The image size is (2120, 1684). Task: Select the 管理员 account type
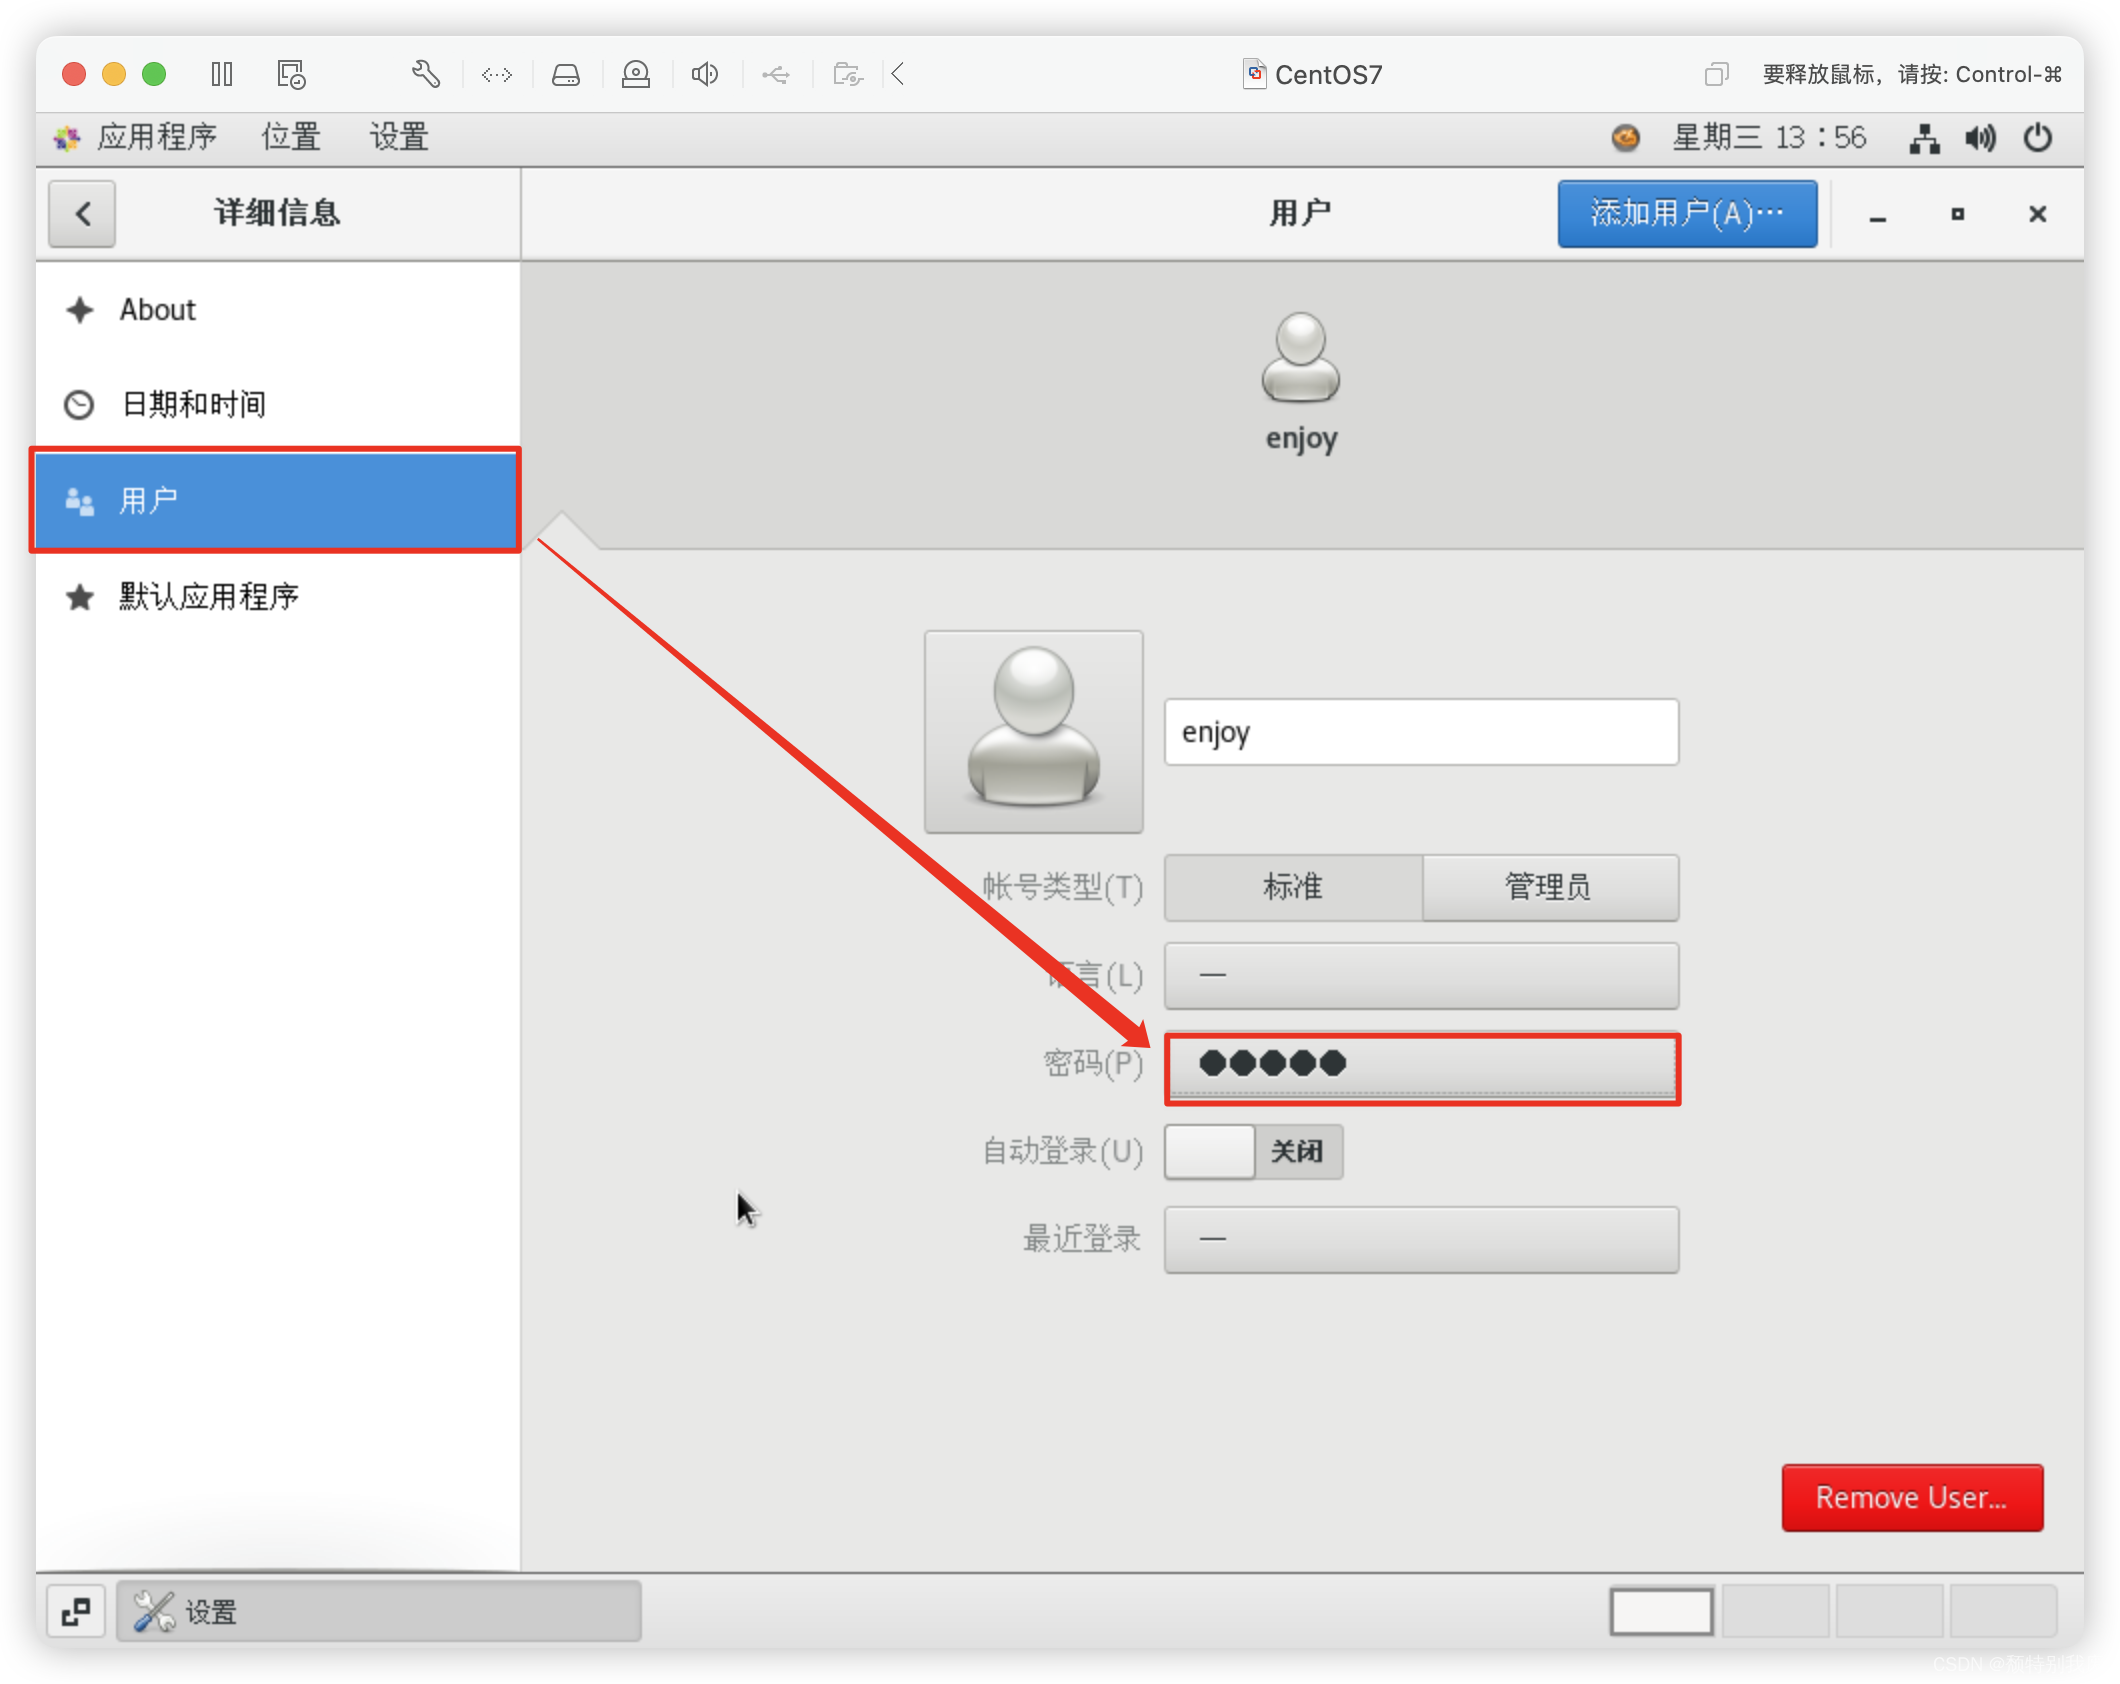pyautogui.click(x=1549, y=887)
